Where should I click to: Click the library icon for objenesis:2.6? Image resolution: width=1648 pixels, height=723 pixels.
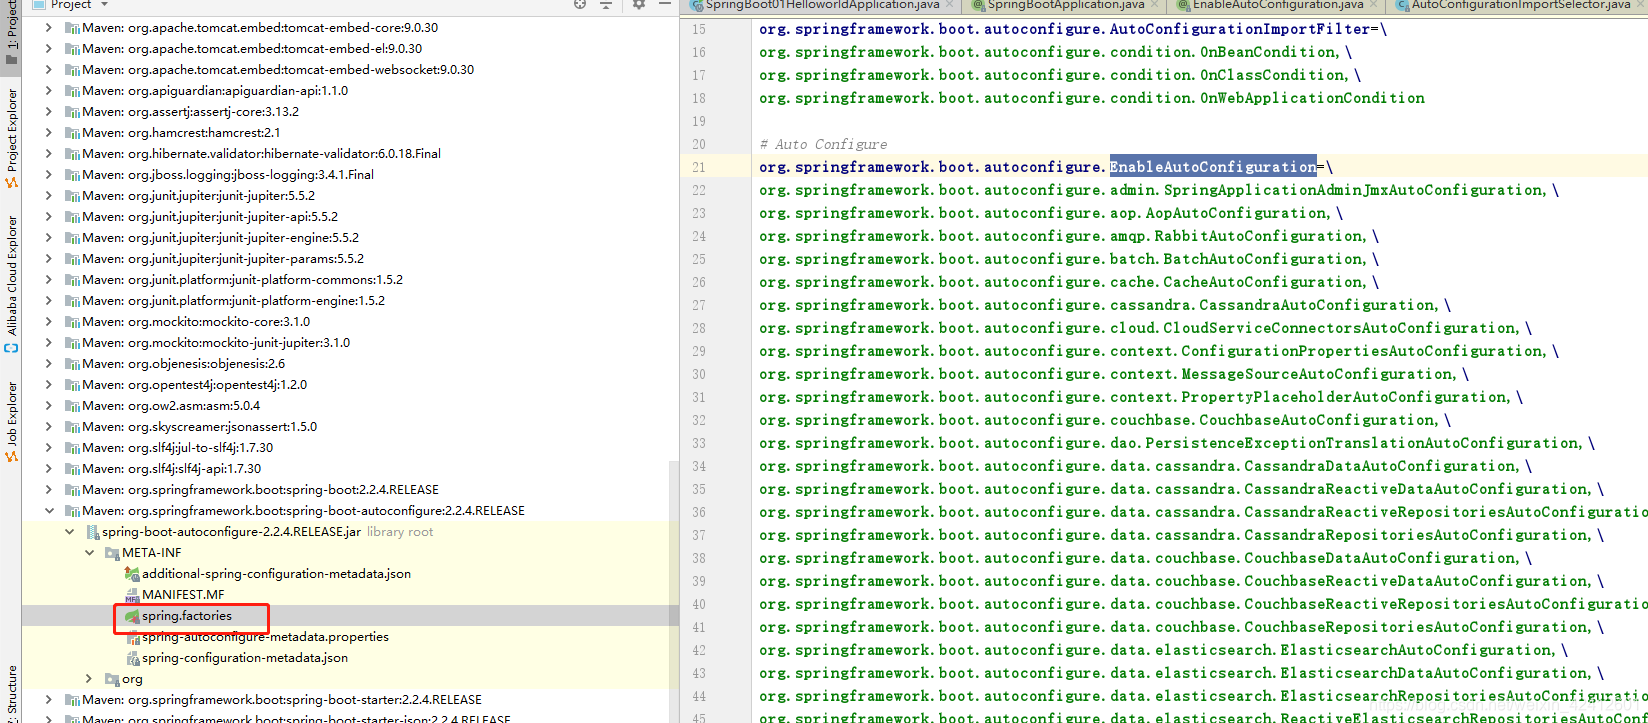click(72, 364)
